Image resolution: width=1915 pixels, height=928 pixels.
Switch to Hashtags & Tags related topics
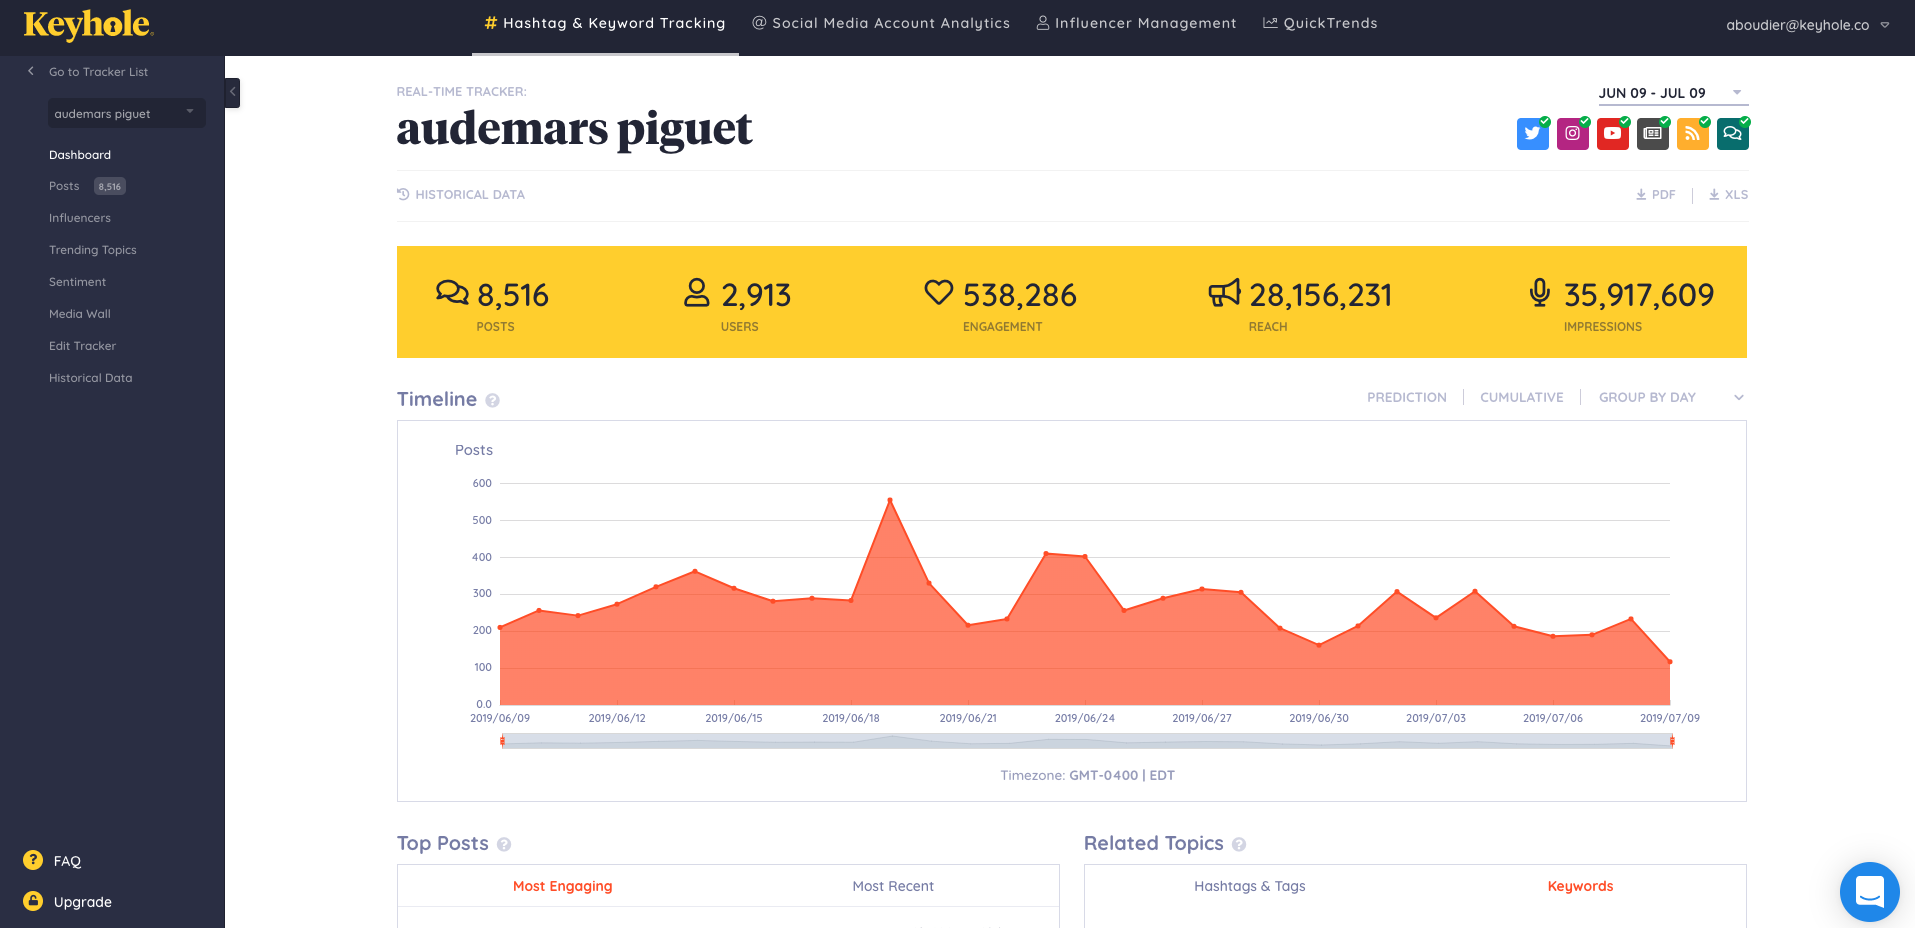pyautogui.click(x=1249, y=886)
